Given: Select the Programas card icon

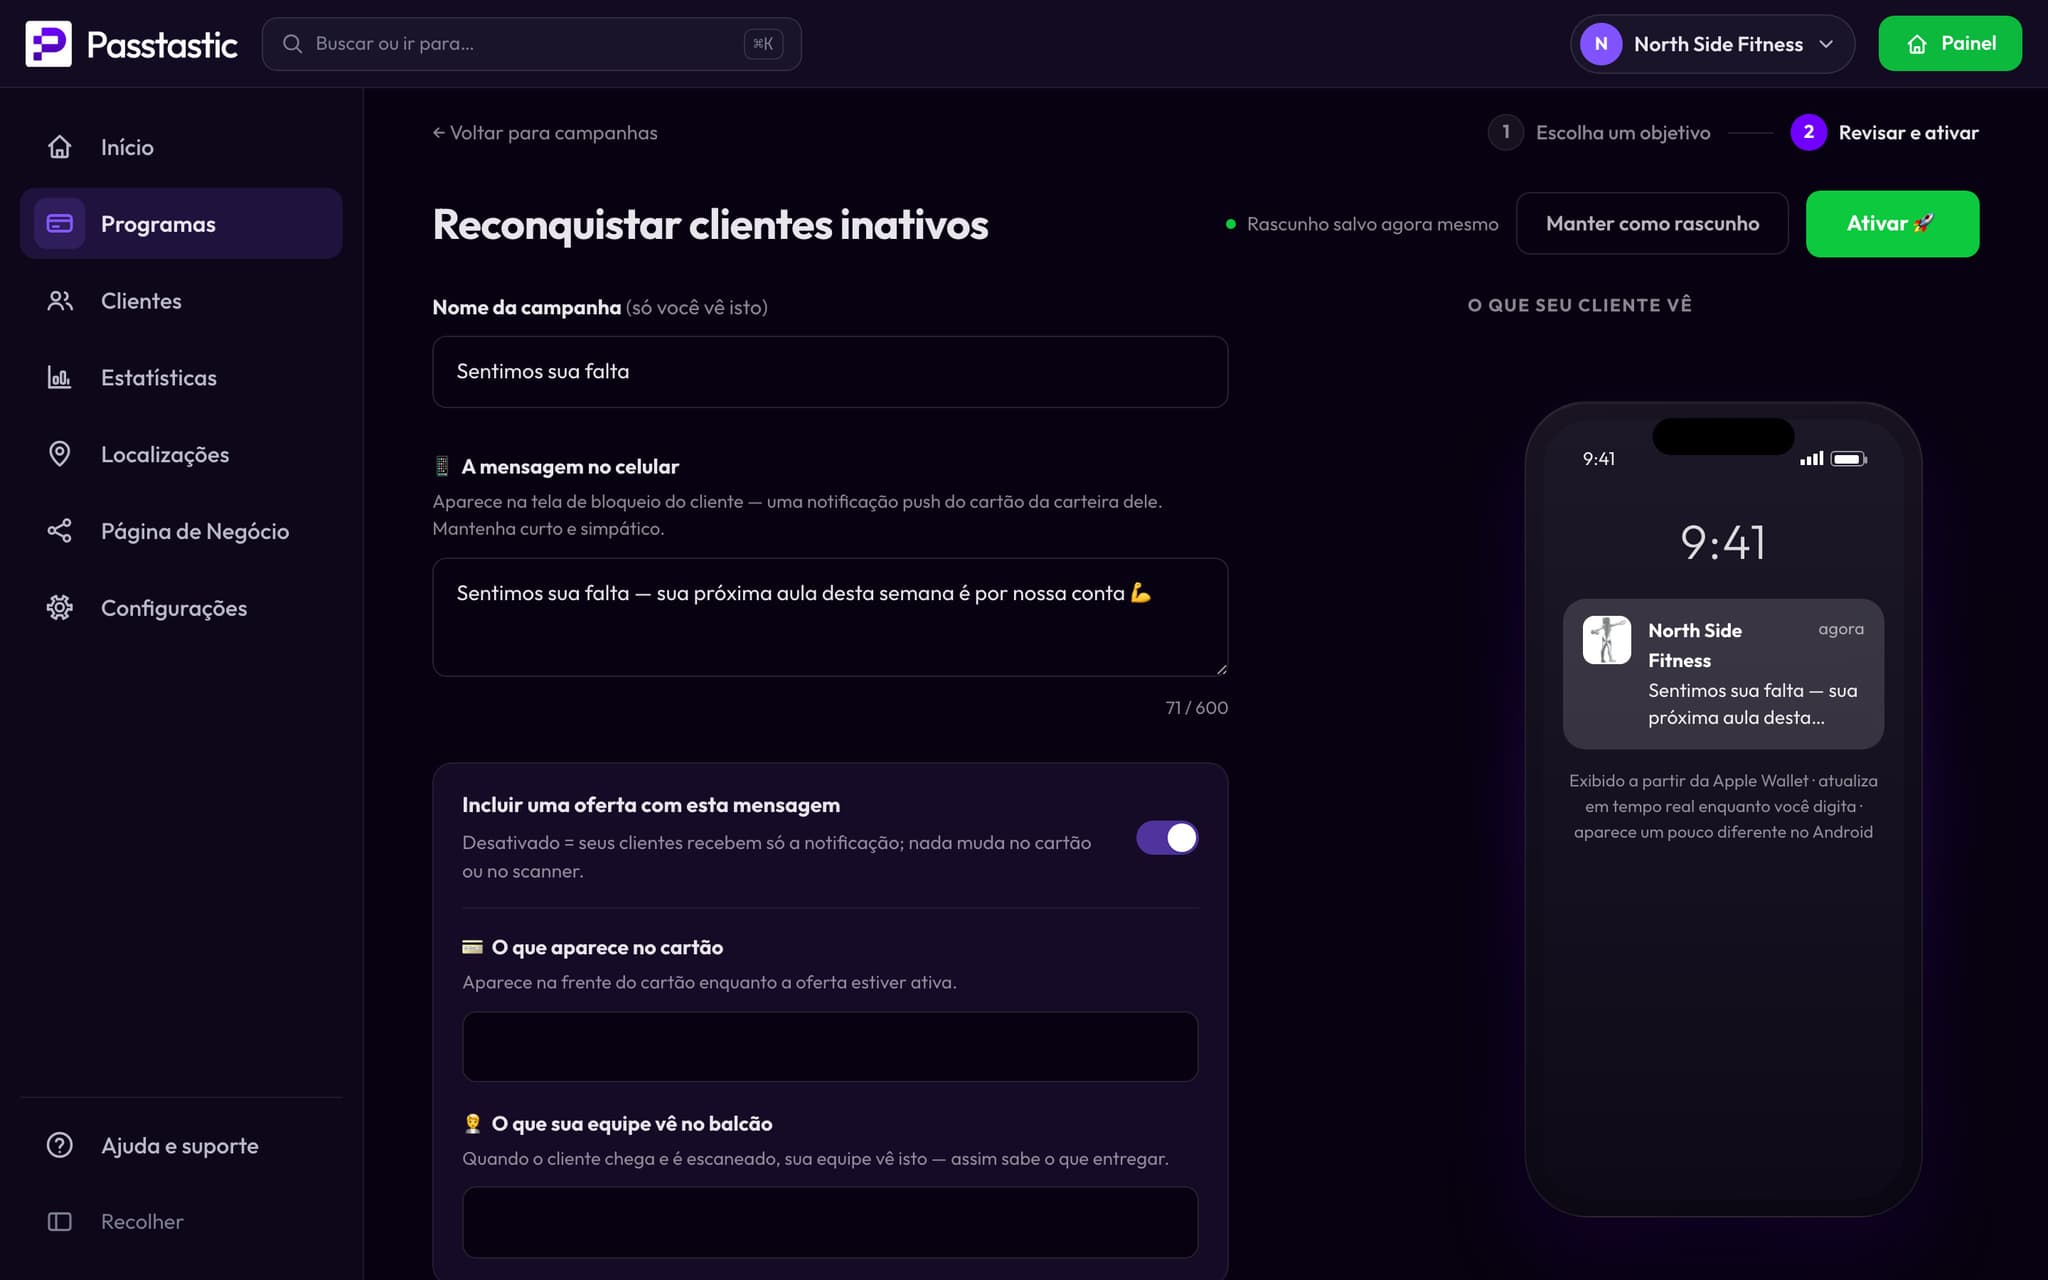Looking at the screenshot, I should click(x=60, y=224).
